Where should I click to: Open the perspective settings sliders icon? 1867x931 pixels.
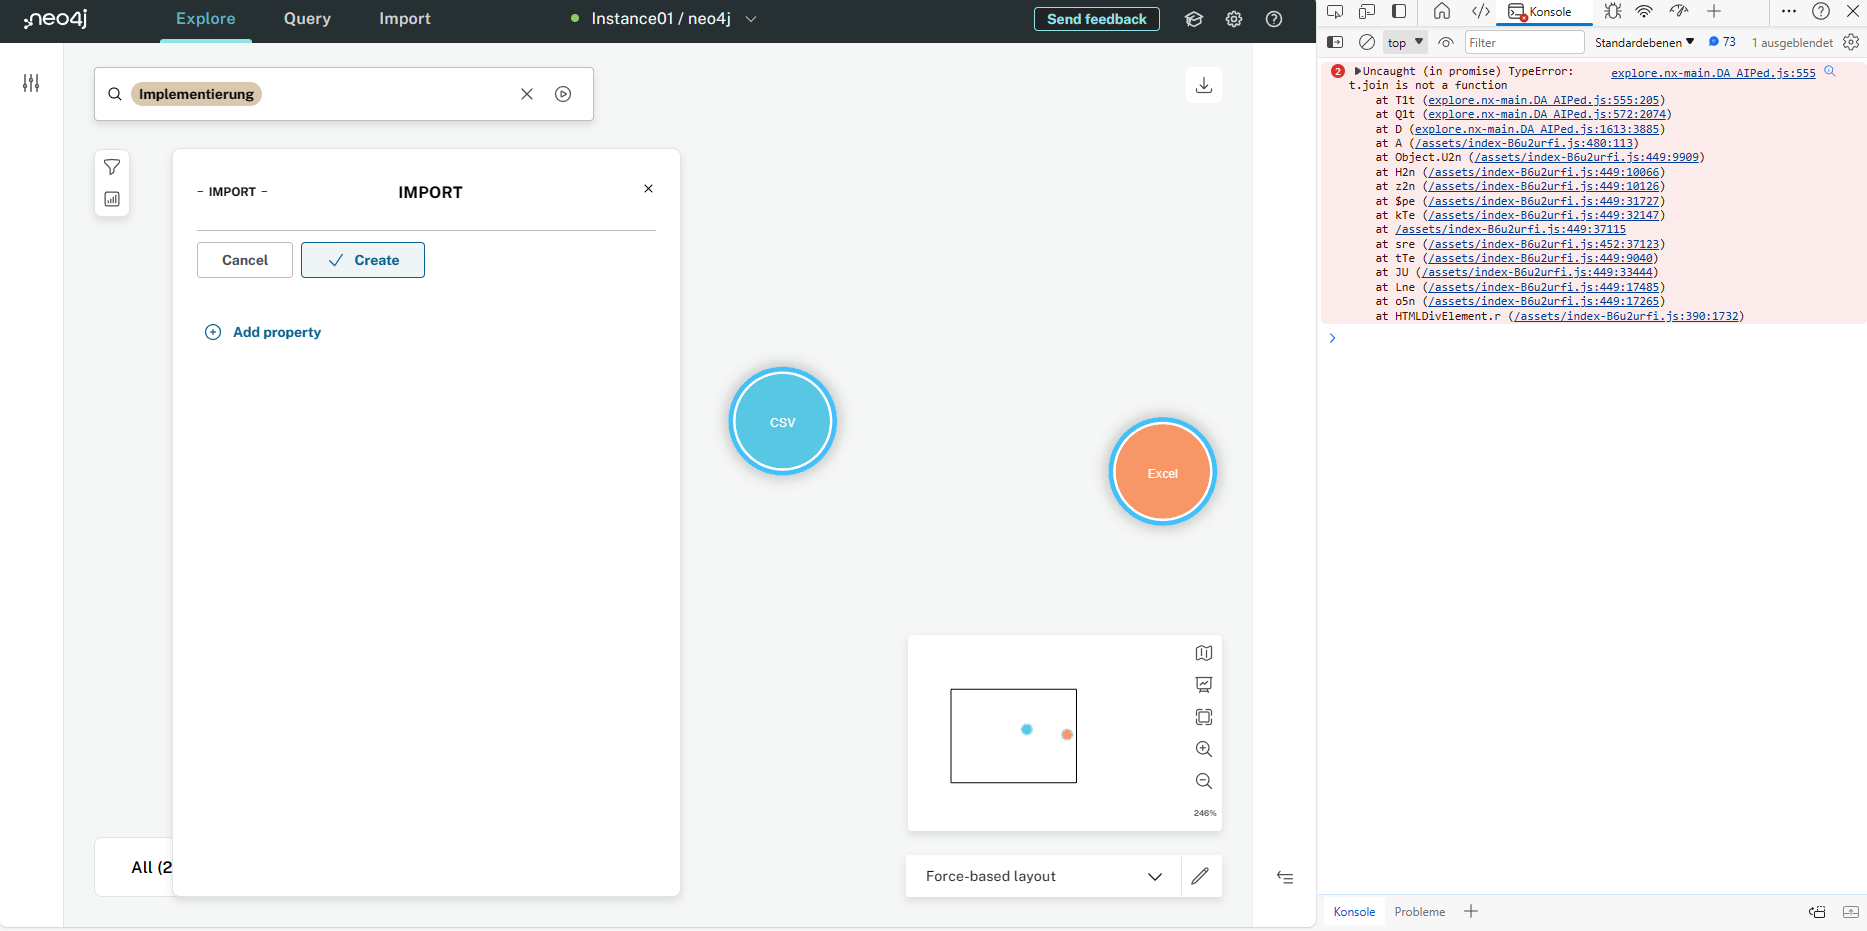pyautogui.click(x=31, y=83)
